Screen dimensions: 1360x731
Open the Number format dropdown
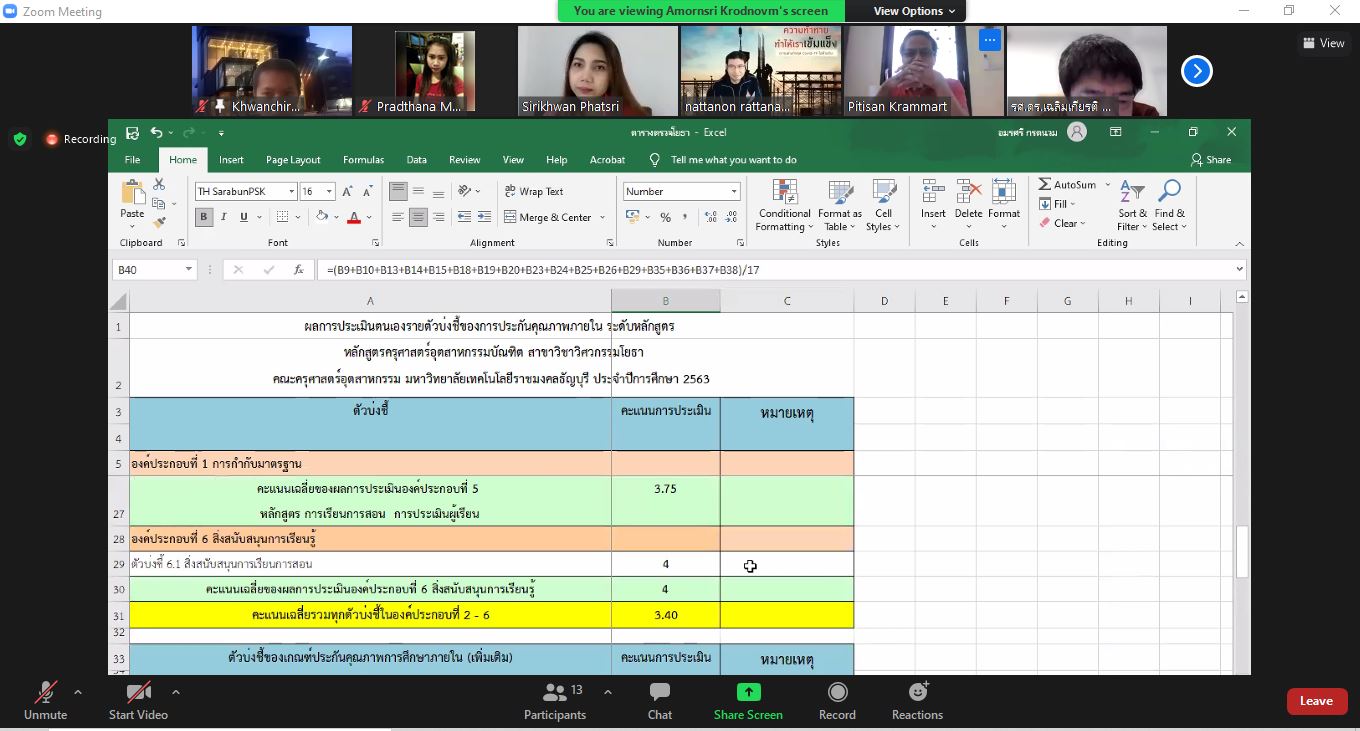733,191
